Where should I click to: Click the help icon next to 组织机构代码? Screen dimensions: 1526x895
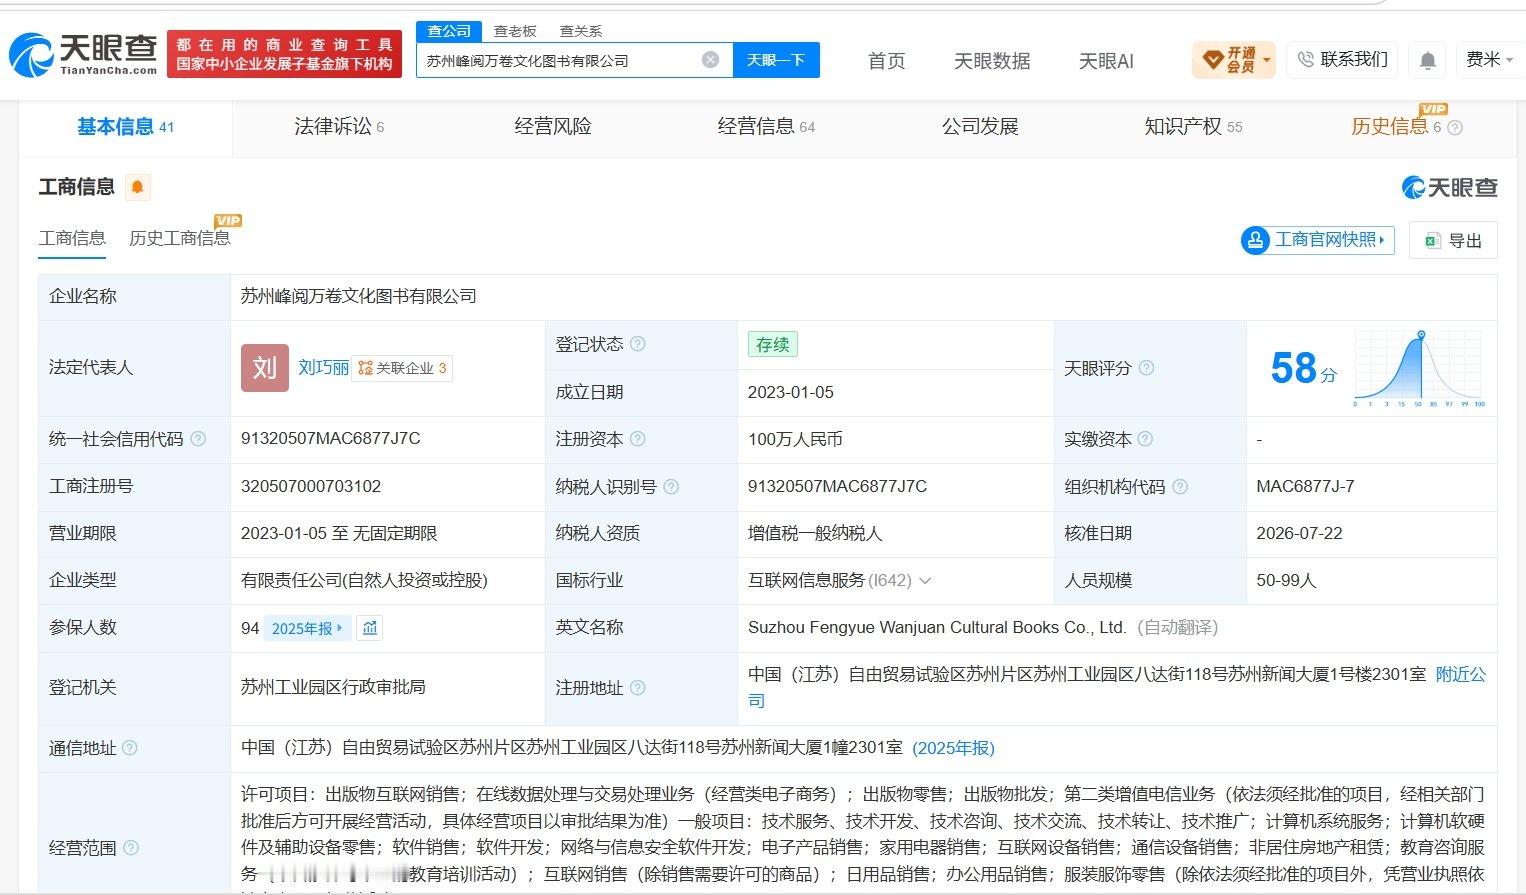1180,487
